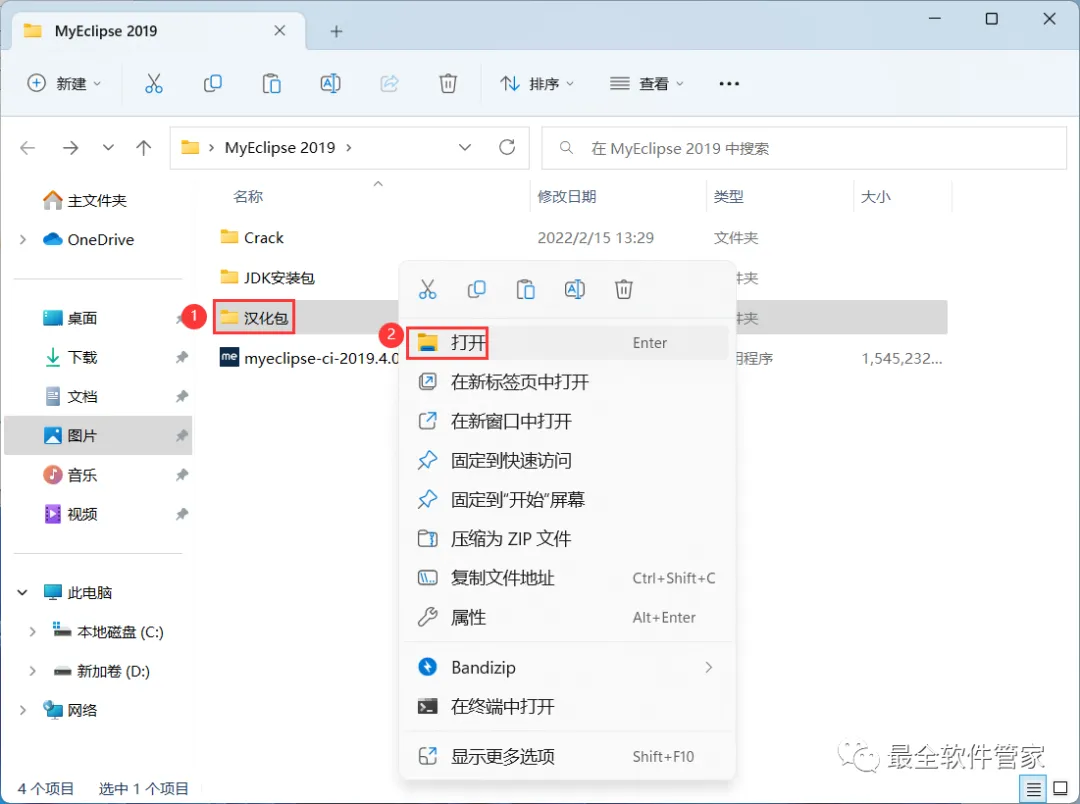The height and width of the screenshot is (804, 1080).
Task: Select the JDK安装包 folder
Action: coord(267,278)
